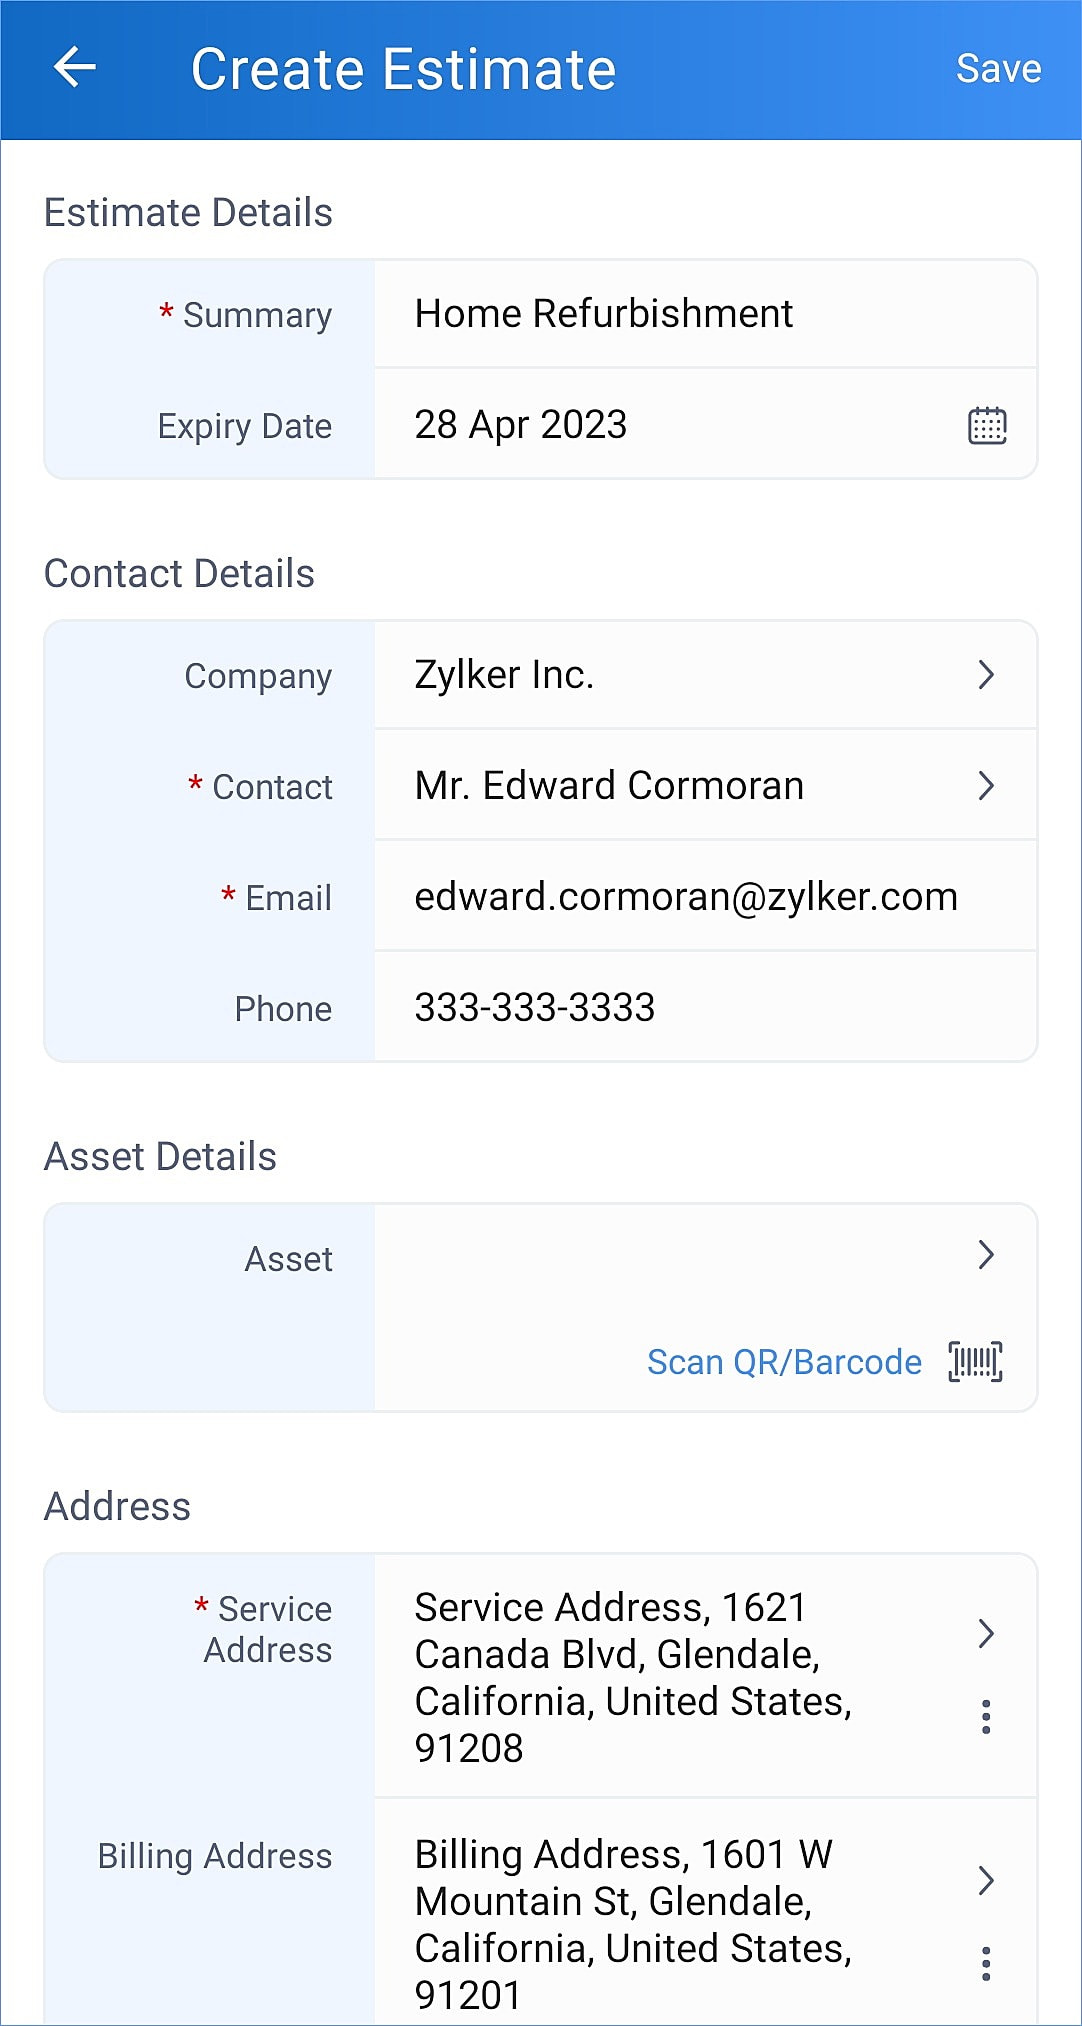Select the 28 Apr 2023 expiry date
This screenshot has width=1082, height=2026.
[x=521, y=425]
